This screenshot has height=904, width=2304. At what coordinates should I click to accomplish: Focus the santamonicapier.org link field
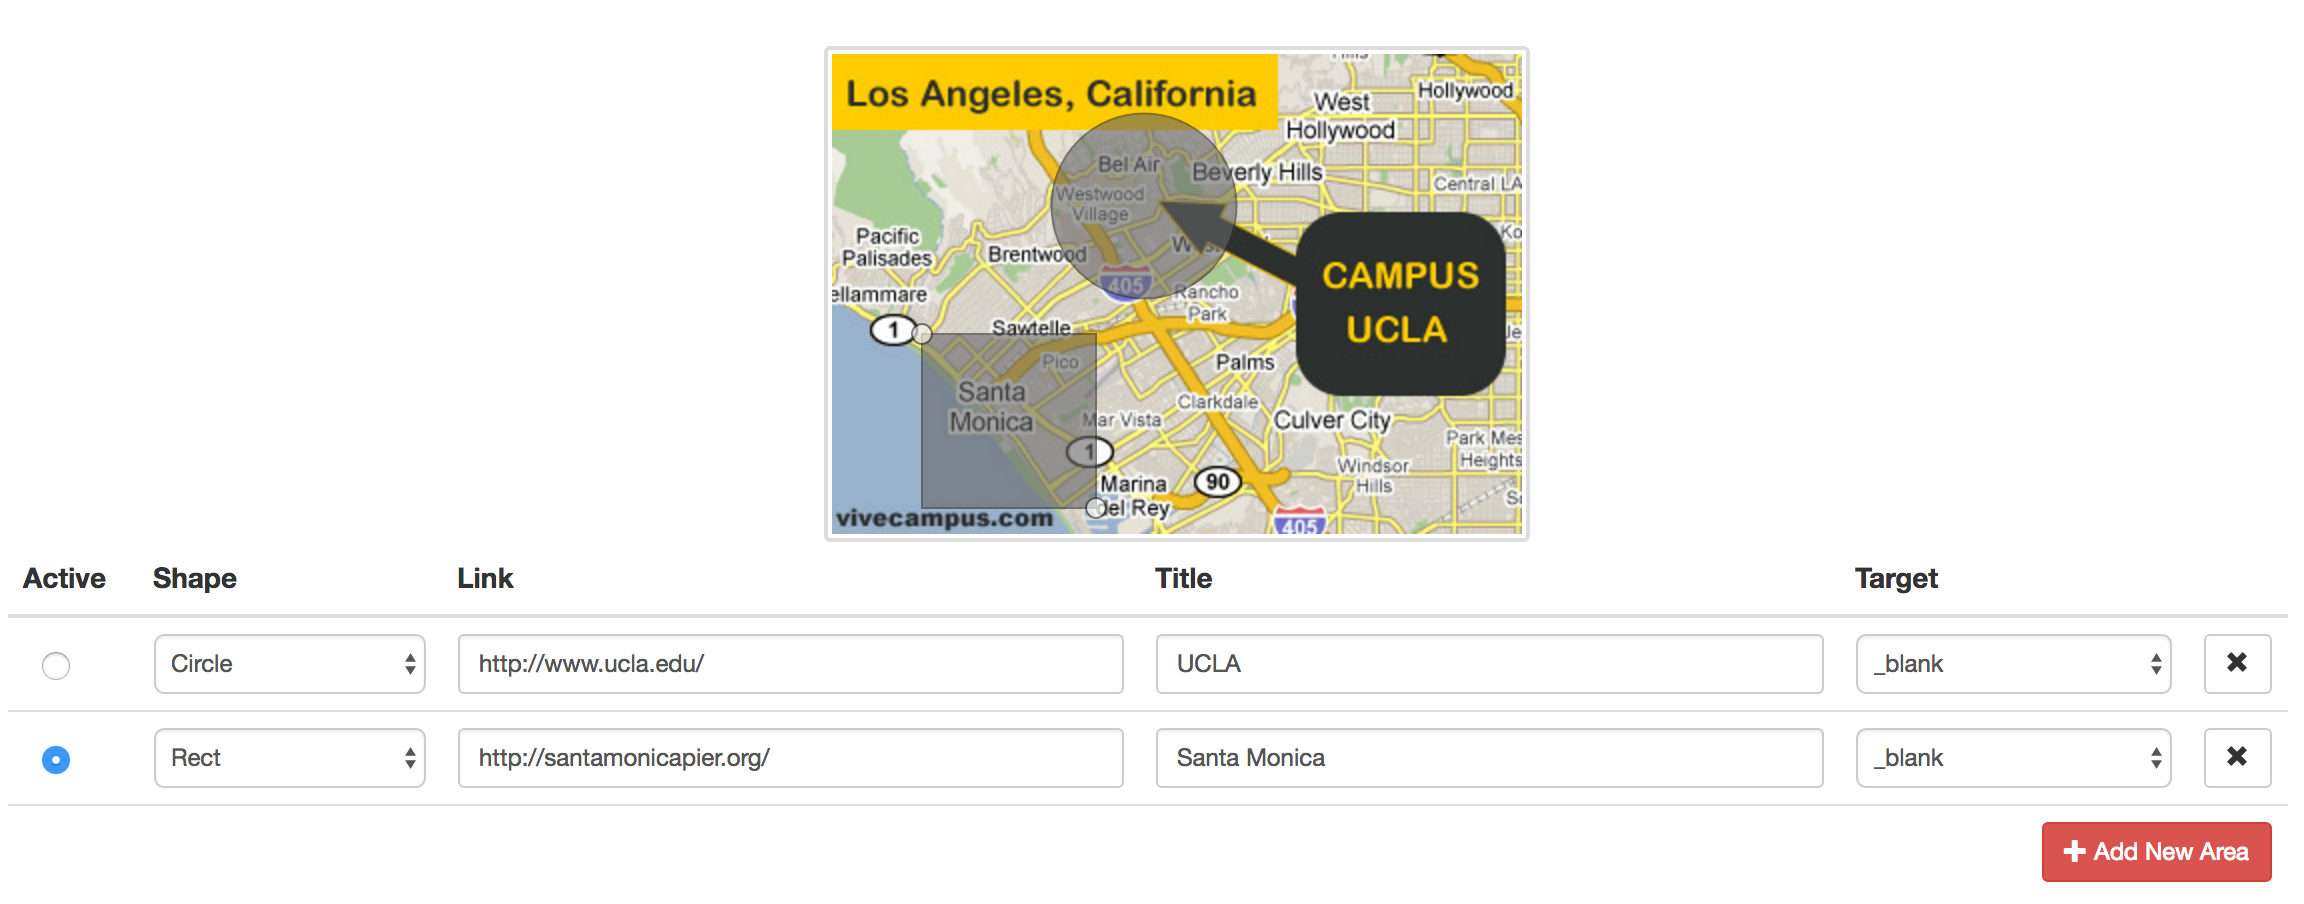[x=790, y=758]
